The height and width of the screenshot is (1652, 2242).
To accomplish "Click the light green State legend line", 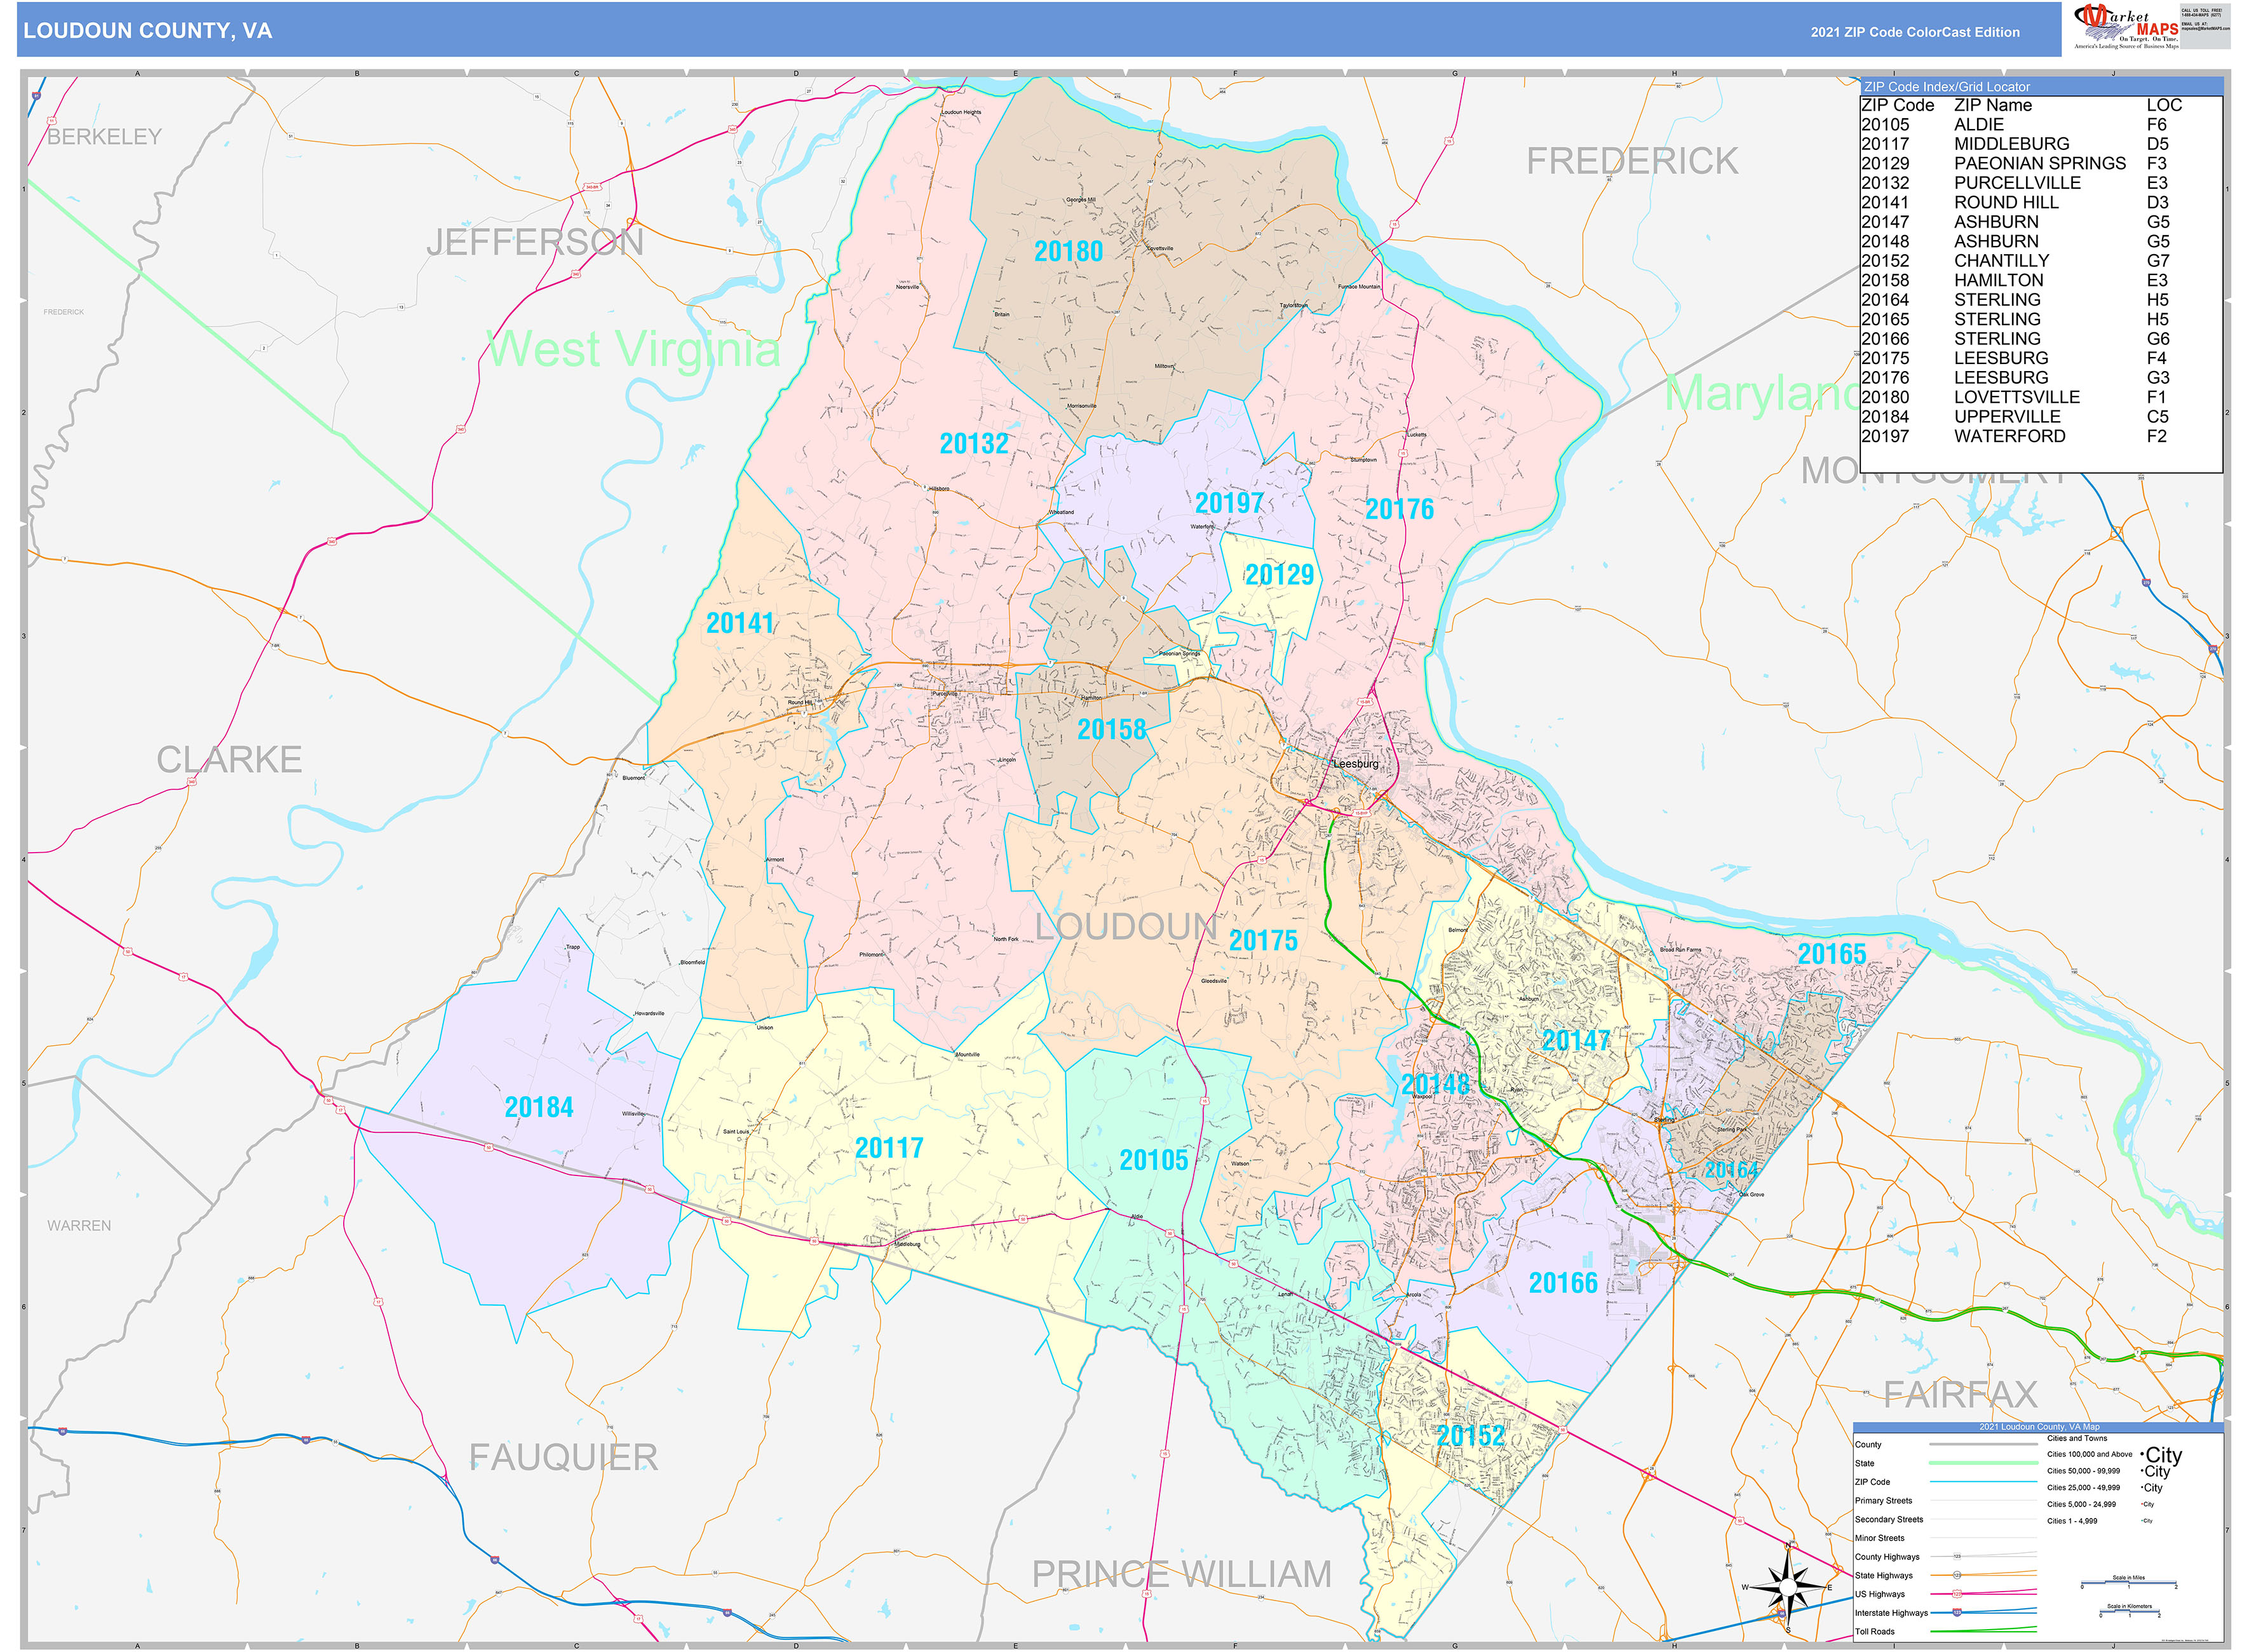I will [x=1984, y=1463].
